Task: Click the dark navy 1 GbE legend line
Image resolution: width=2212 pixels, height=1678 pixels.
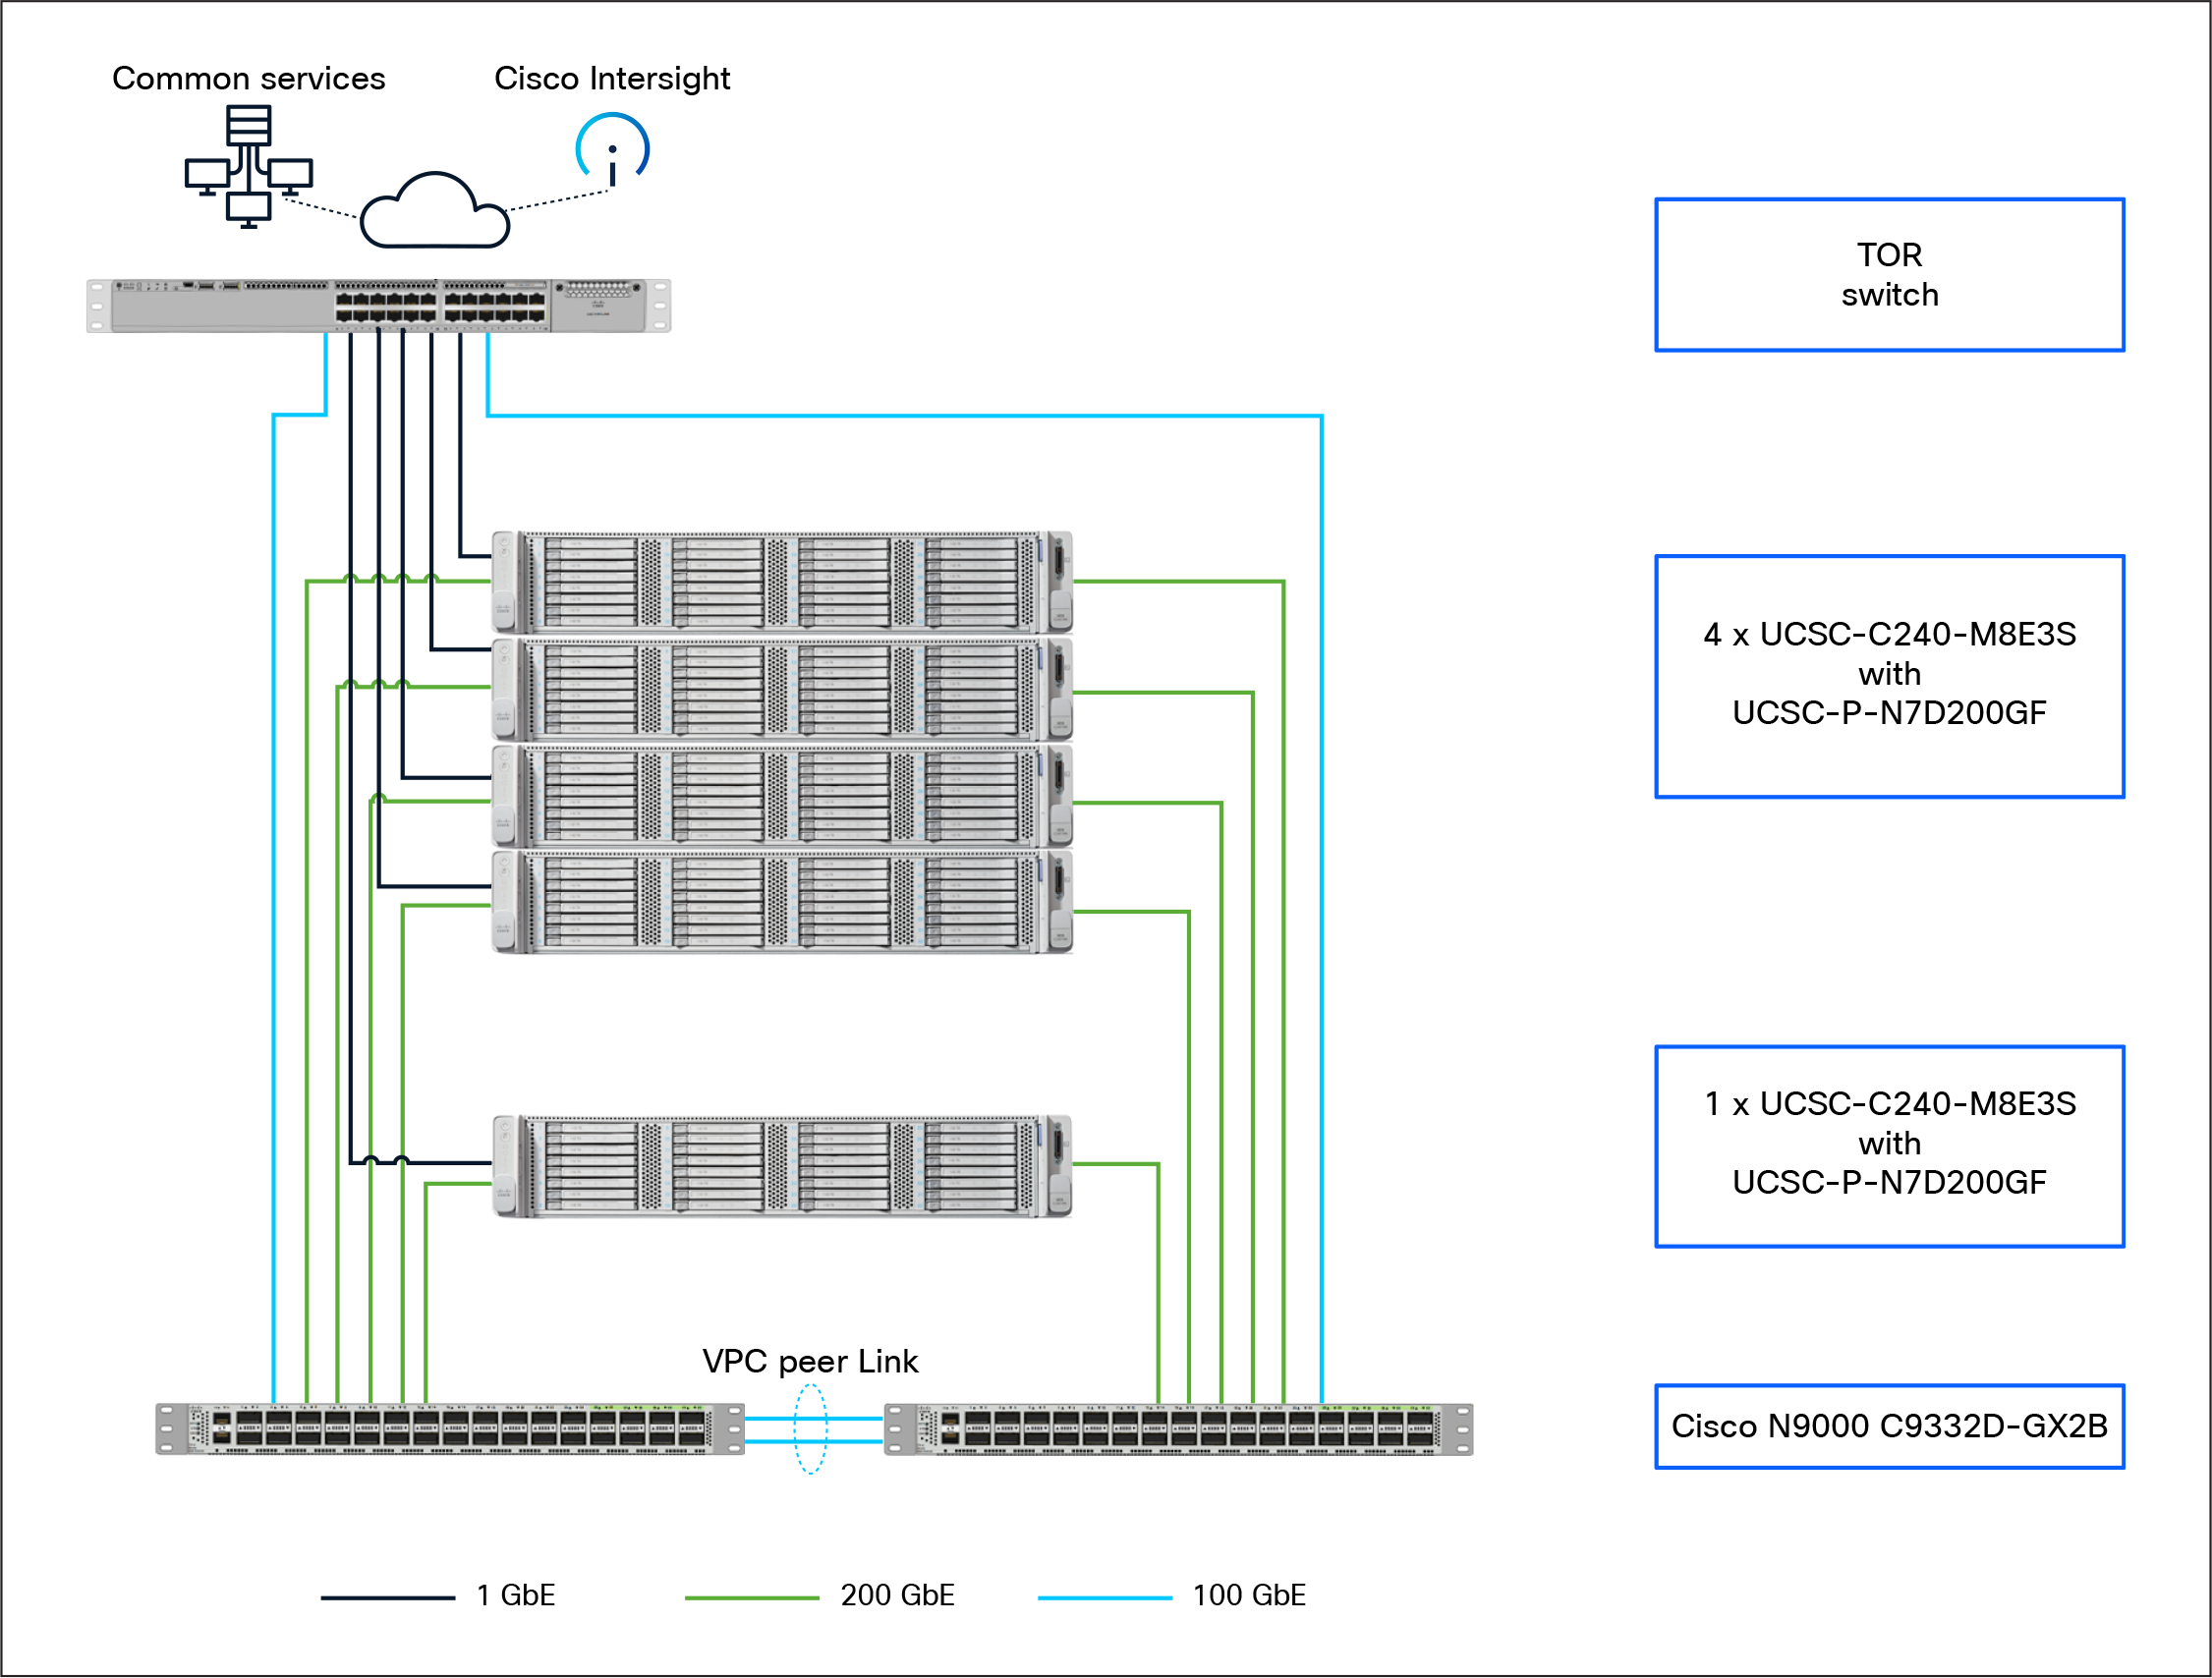Action: click(x=388, y=1598)
